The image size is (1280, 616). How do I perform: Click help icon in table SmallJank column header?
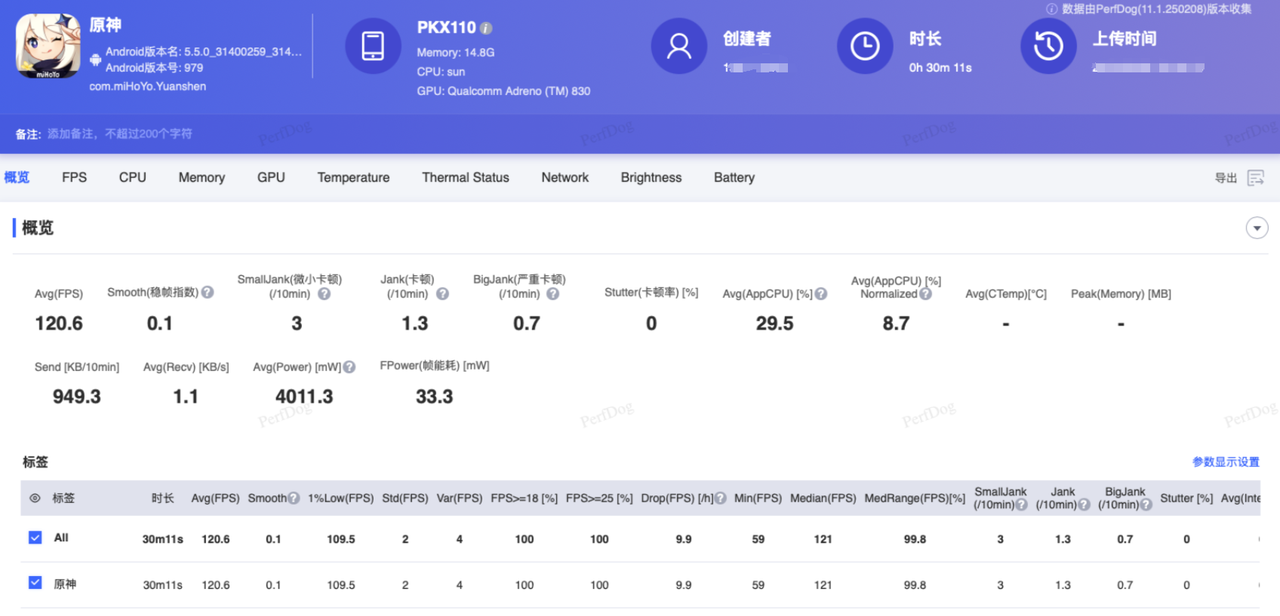pos(1022,505)
